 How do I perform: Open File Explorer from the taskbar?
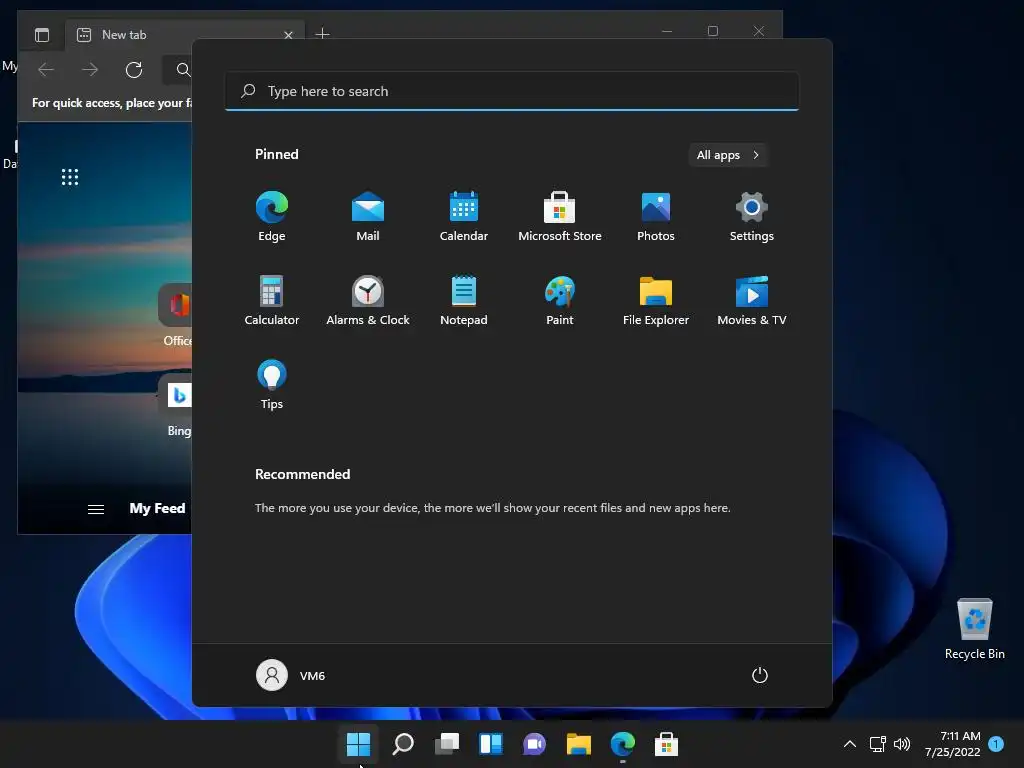click(579, 744)
